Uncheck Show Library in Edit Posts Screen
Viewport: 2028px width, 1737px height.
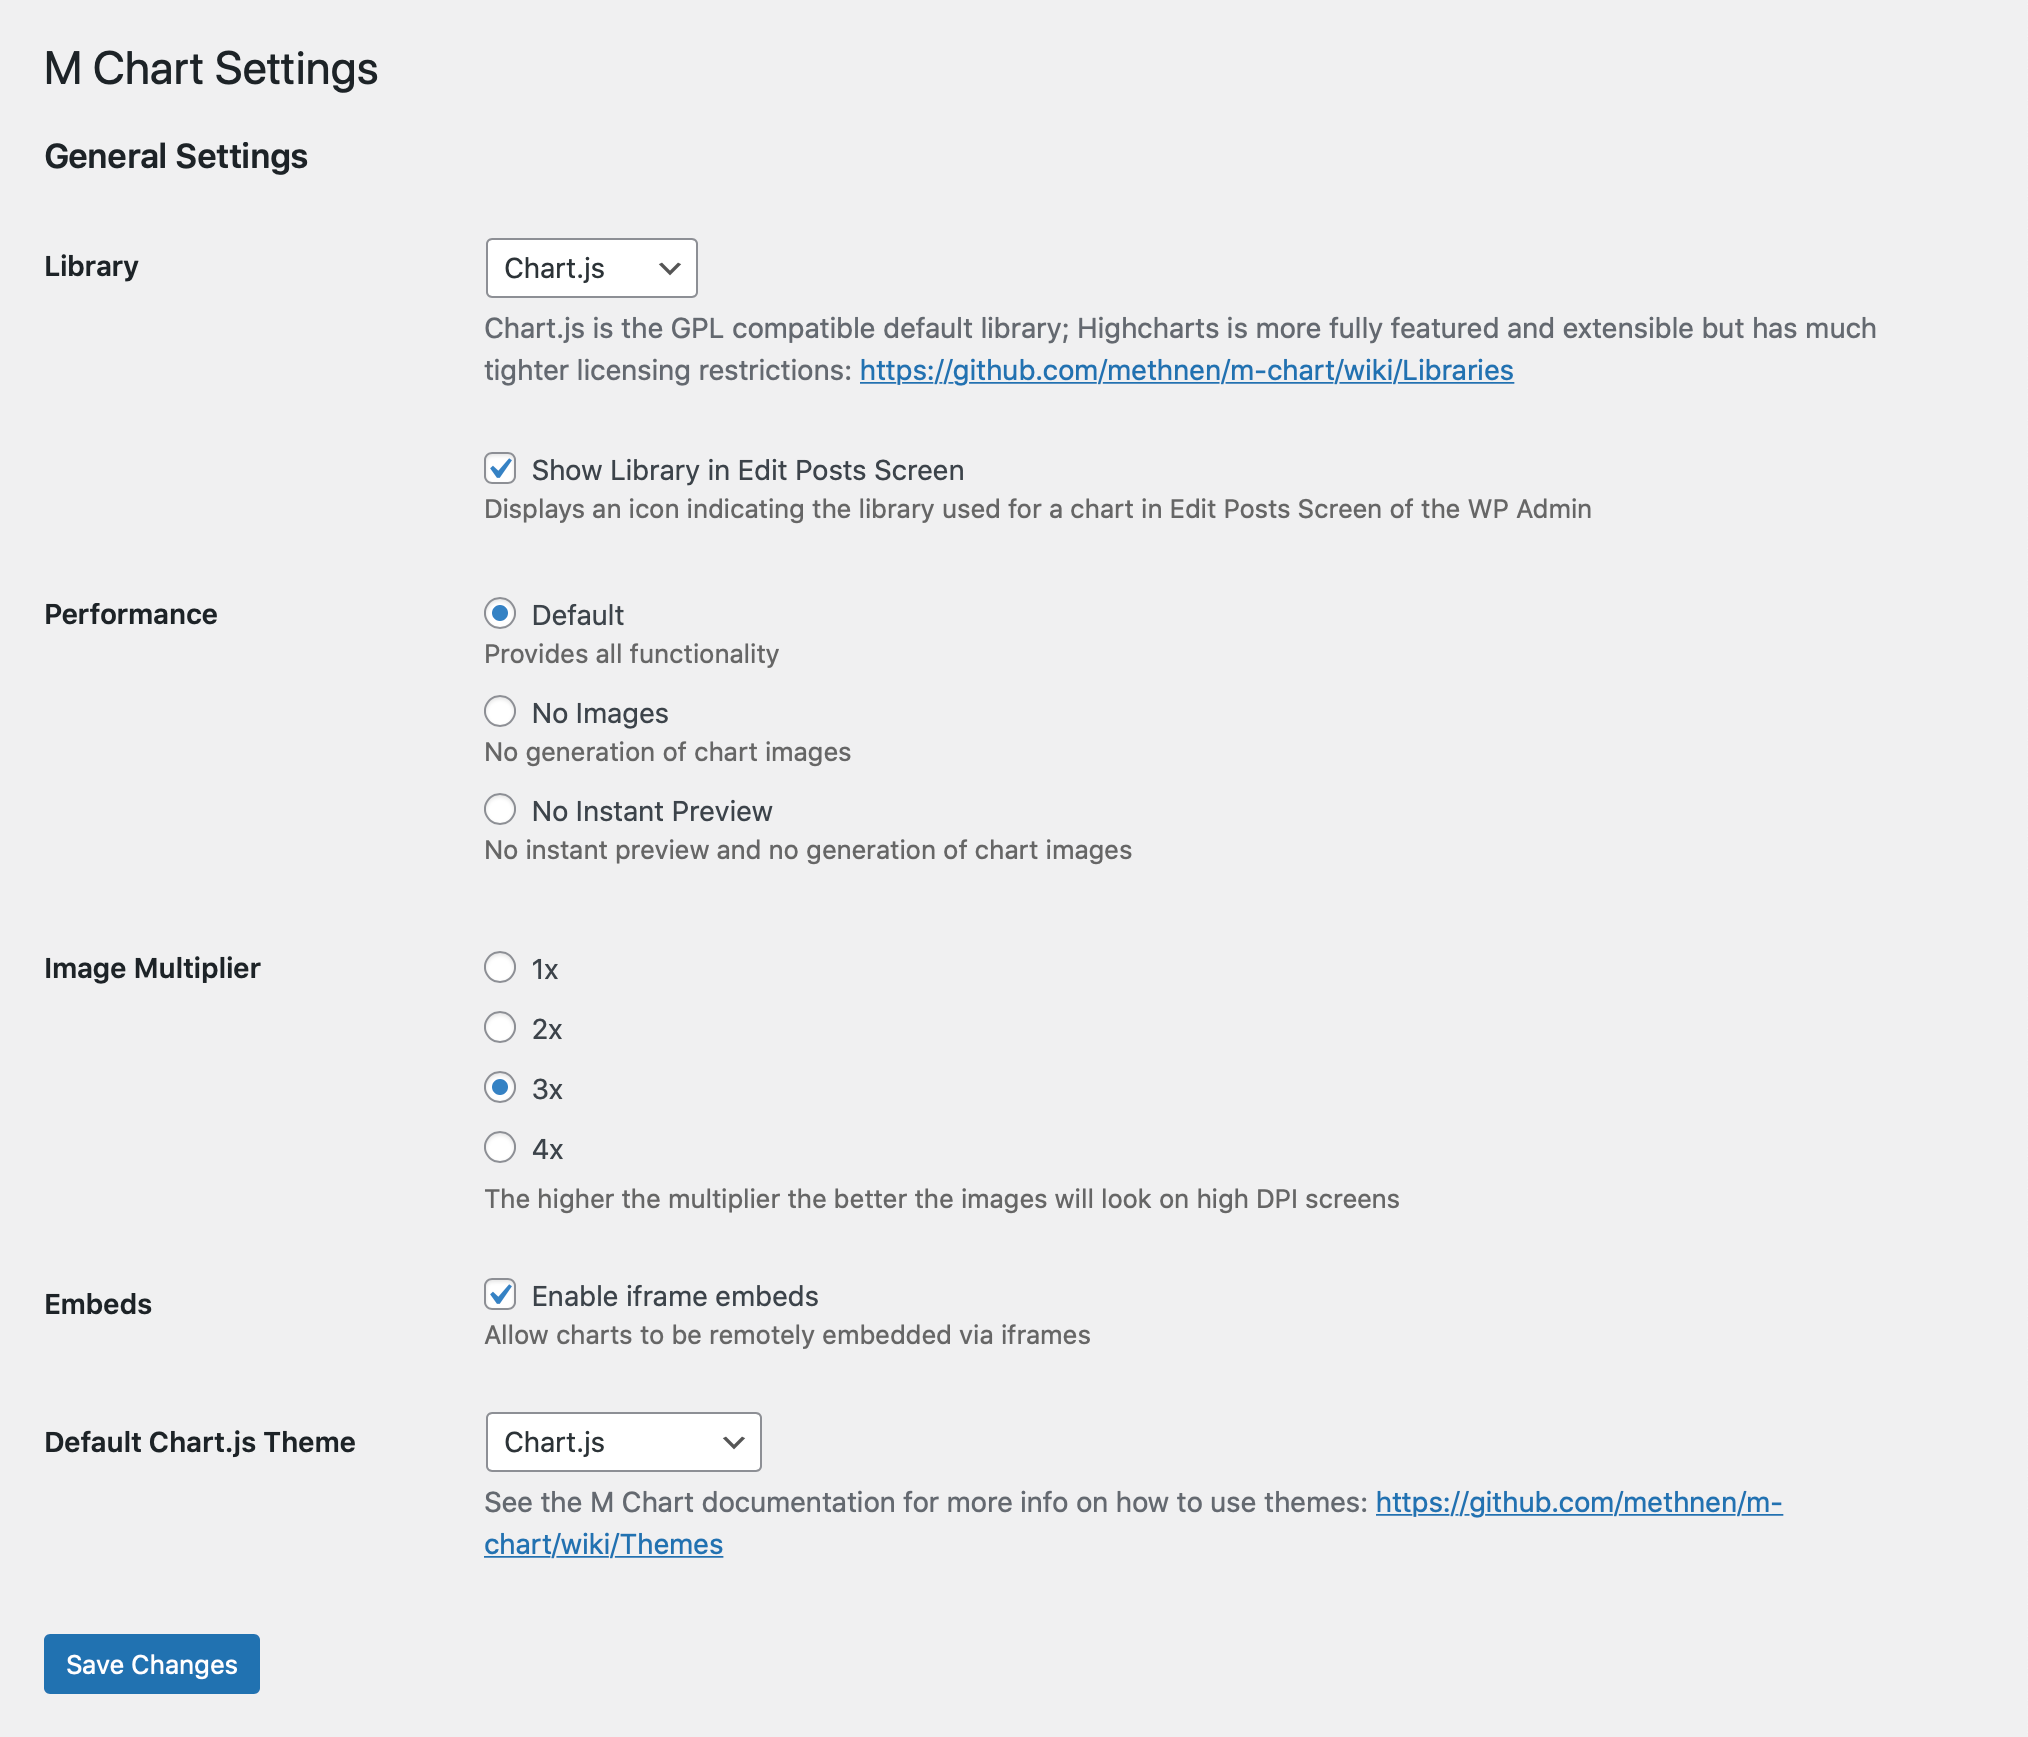pos(500,468)
